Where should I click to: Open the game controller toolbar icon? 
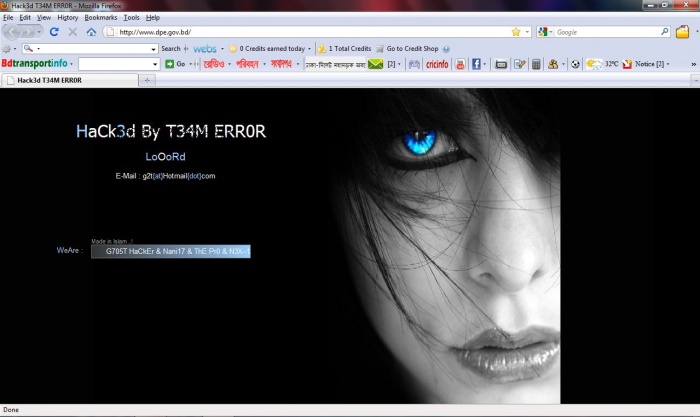click(x=414, y=64)
